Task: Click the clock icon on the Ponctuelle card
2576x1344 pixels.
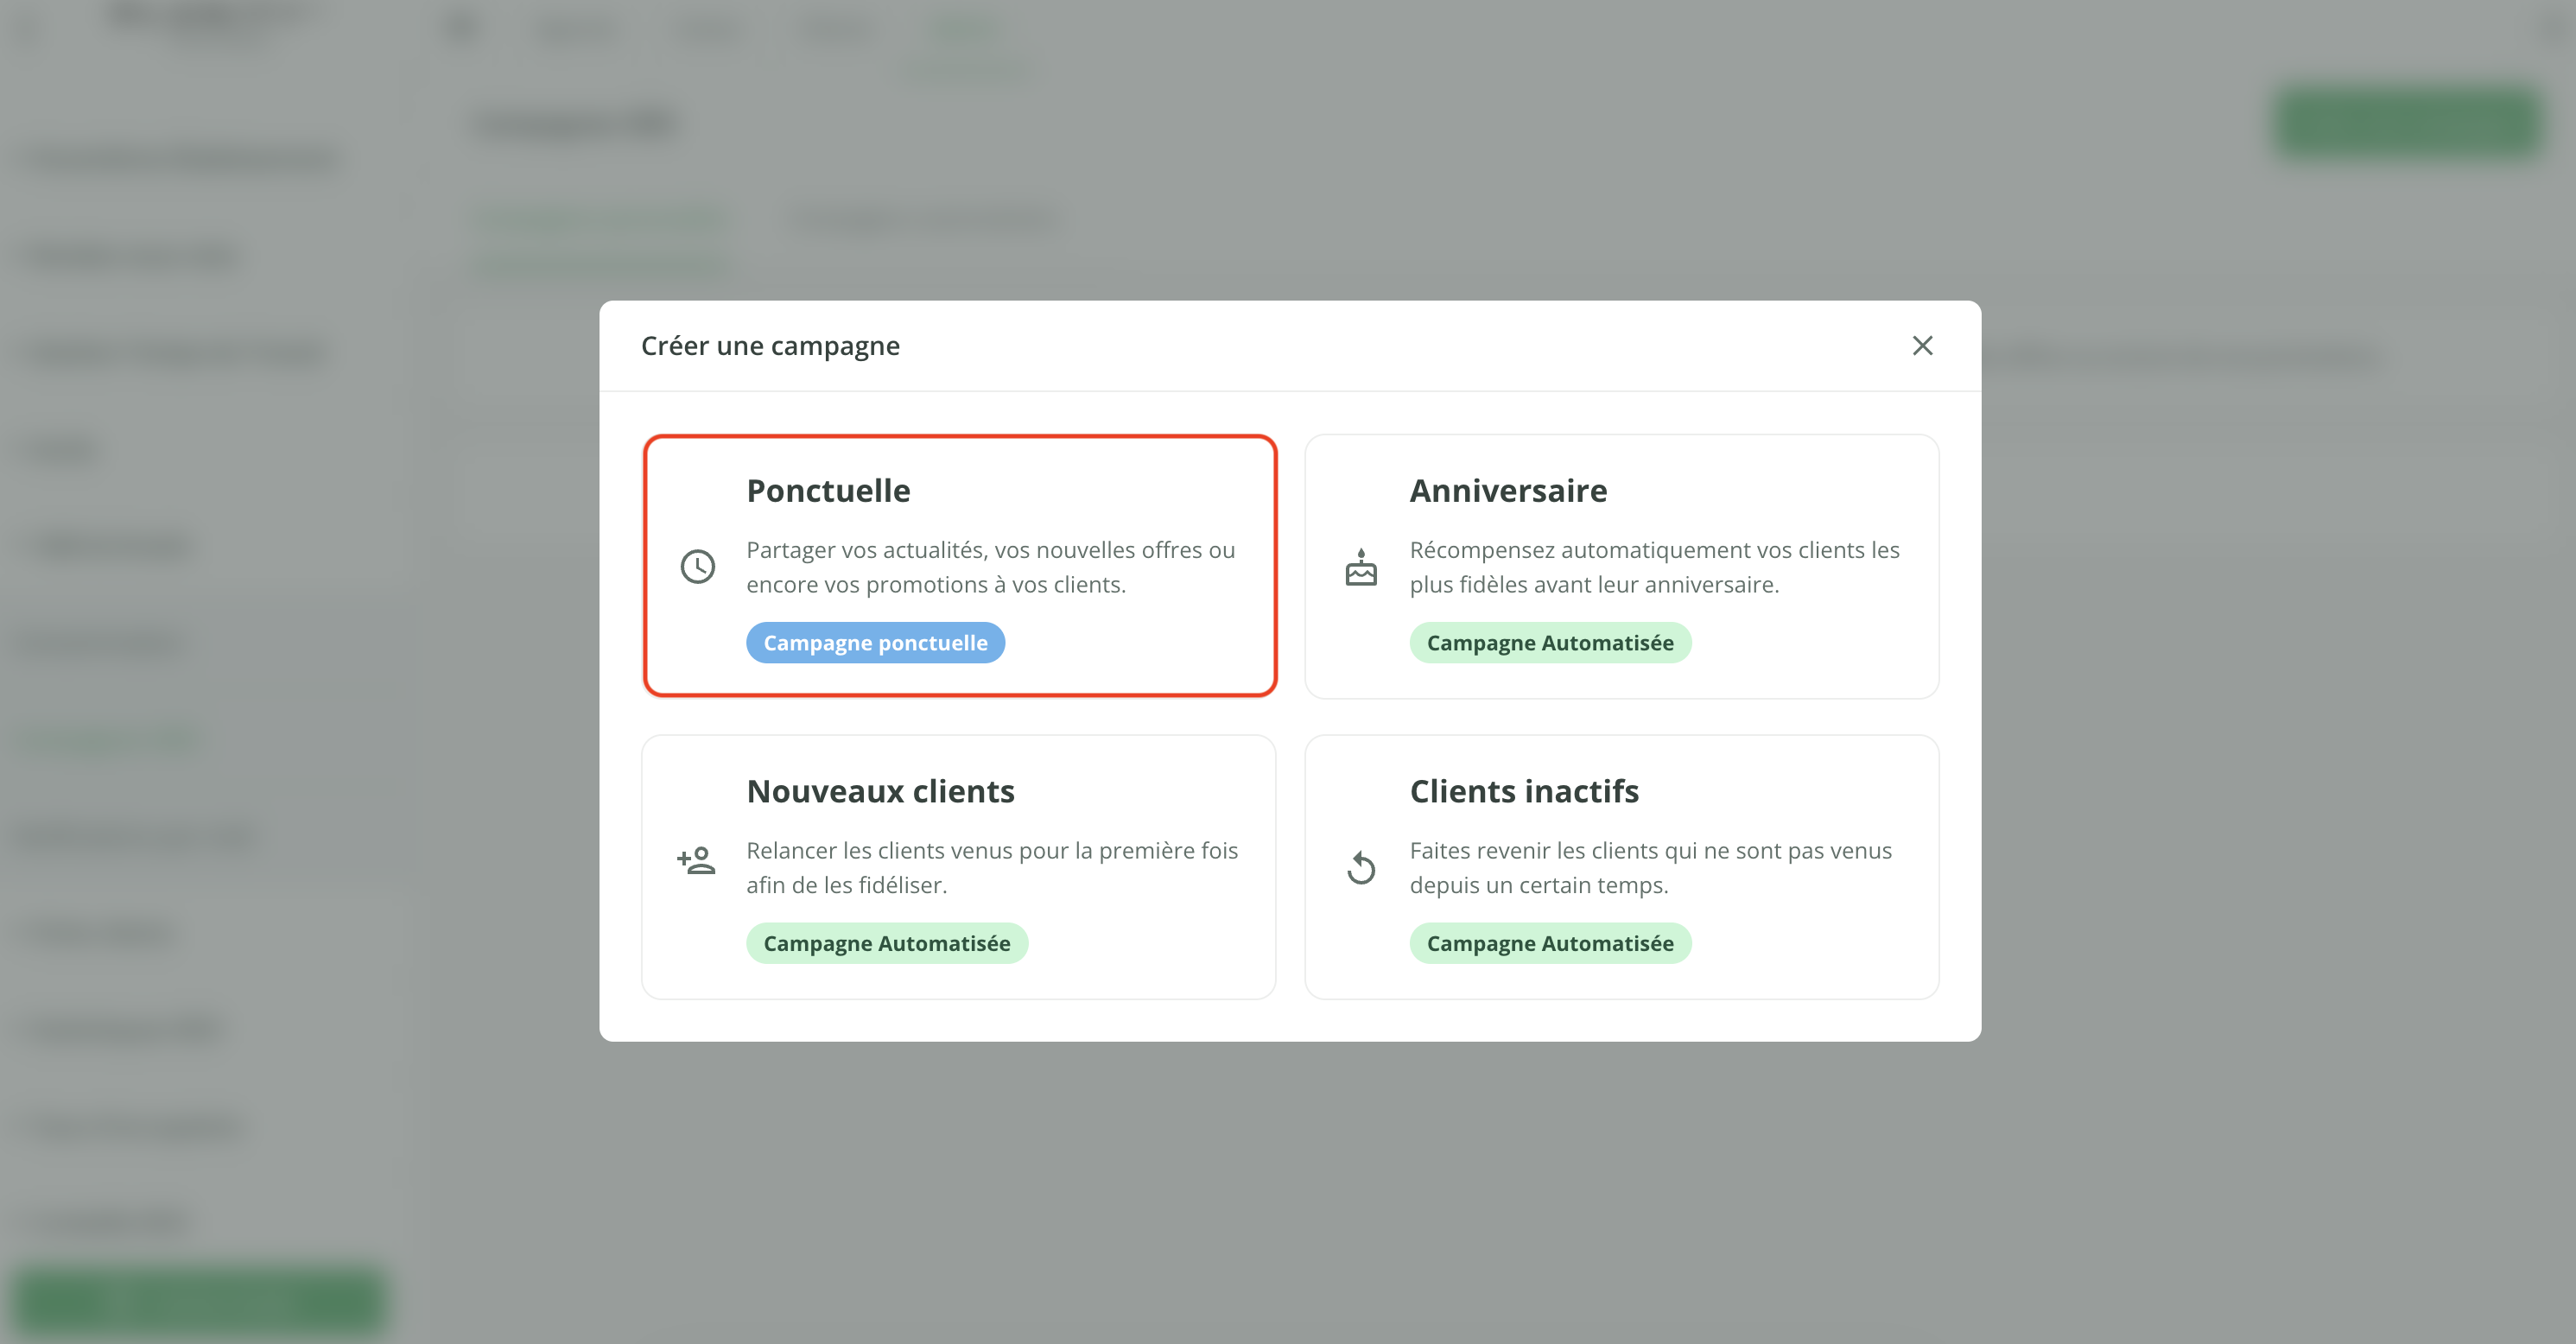Action: coord(697,567)
